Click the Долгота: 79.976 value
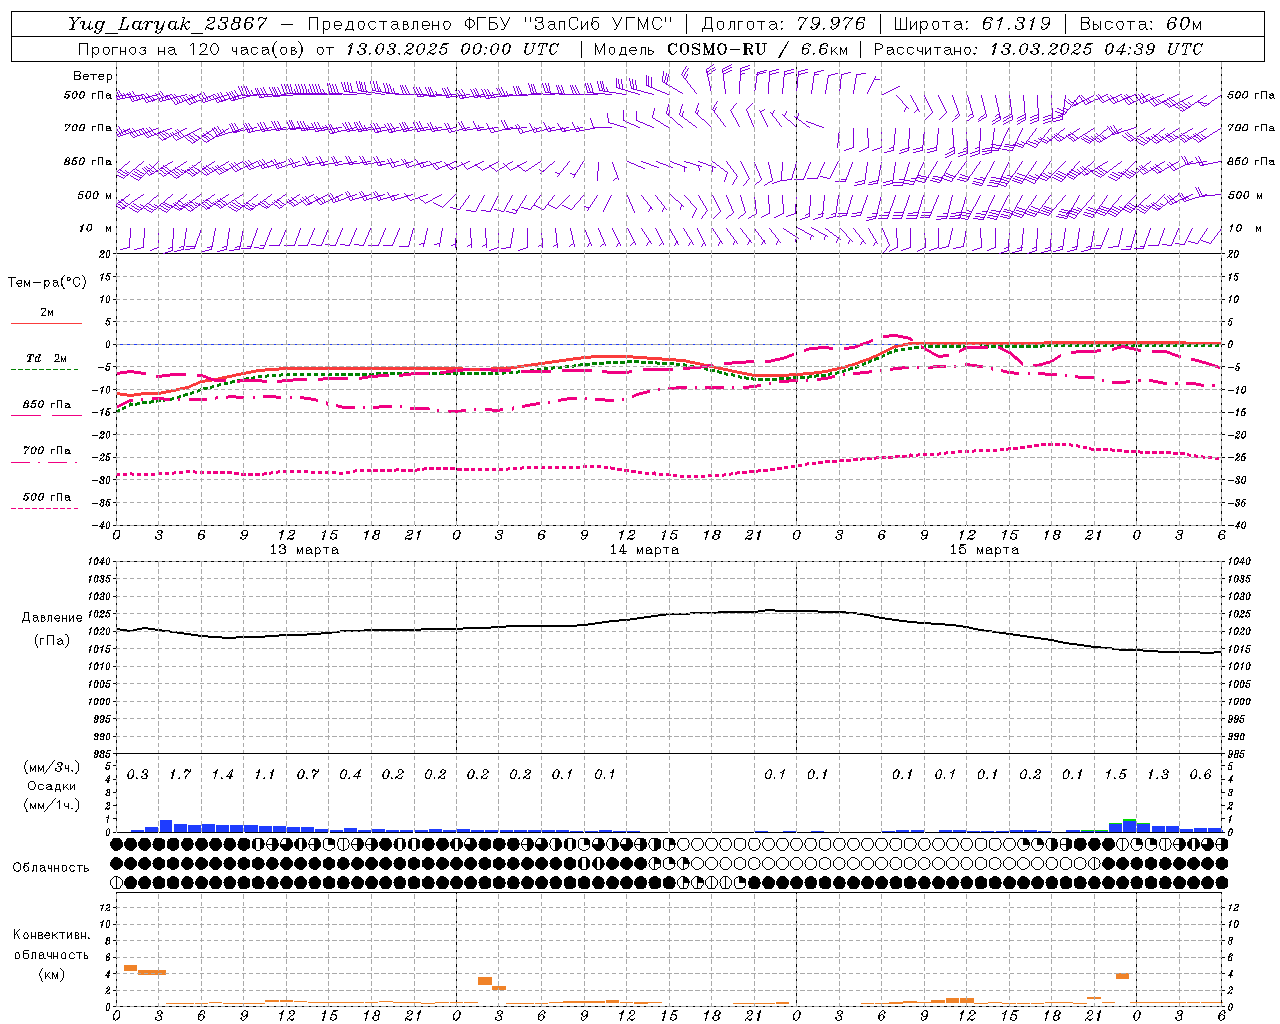This screenshot has height=1024, width=1280. (785, 24)
